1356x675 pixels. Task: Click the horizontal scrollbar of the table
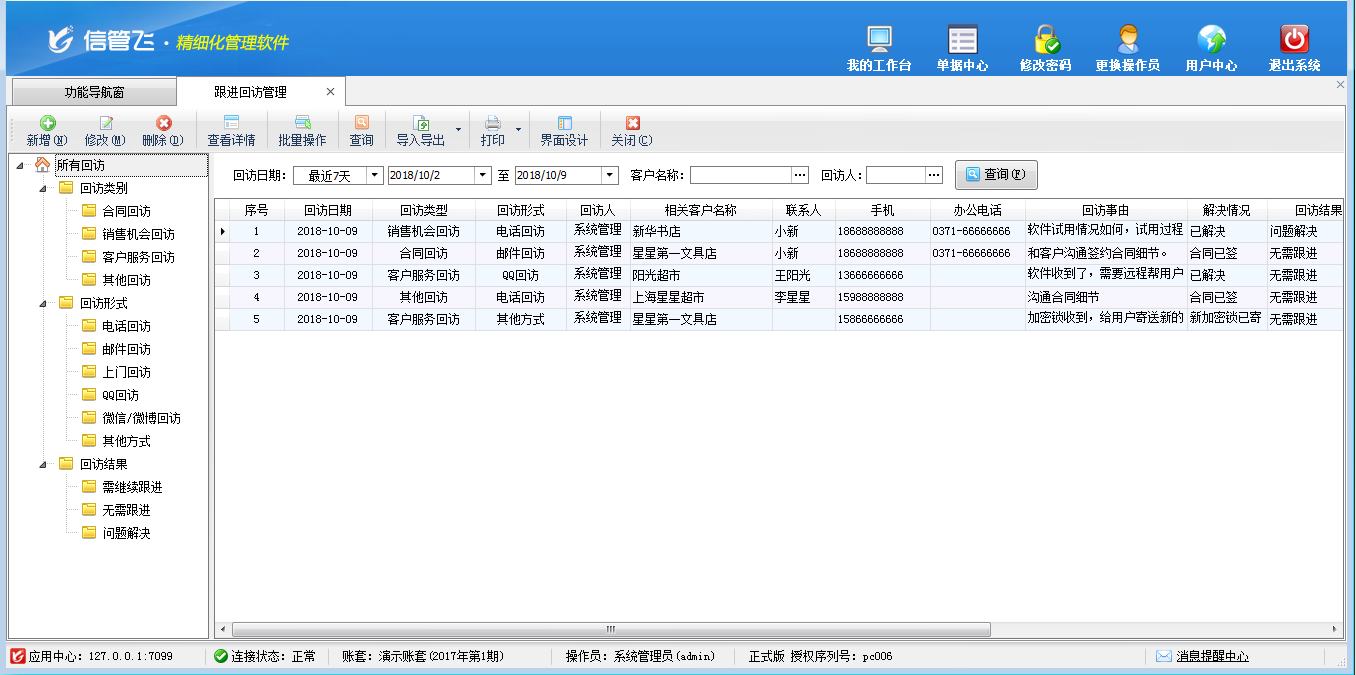click(x=610, y=629)
